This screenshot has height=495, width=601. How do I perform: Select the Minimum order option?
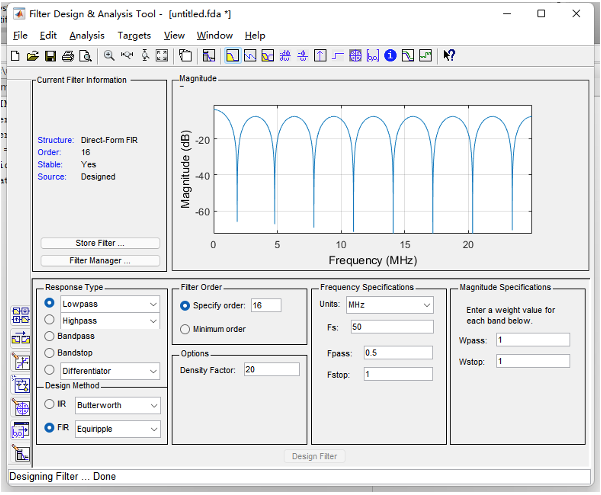[x=185, y=328]
